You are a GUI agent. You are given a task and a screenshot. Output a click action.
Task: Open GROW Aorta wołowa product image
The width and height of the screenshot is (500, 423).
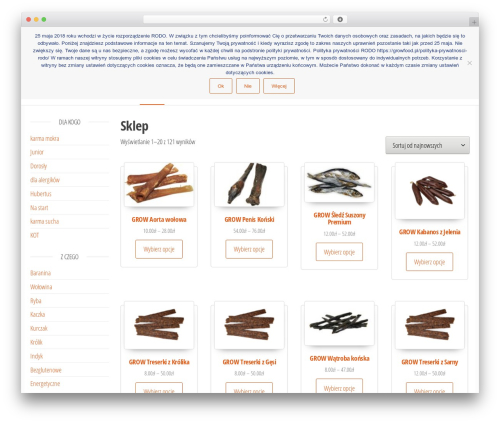(159, 184)
